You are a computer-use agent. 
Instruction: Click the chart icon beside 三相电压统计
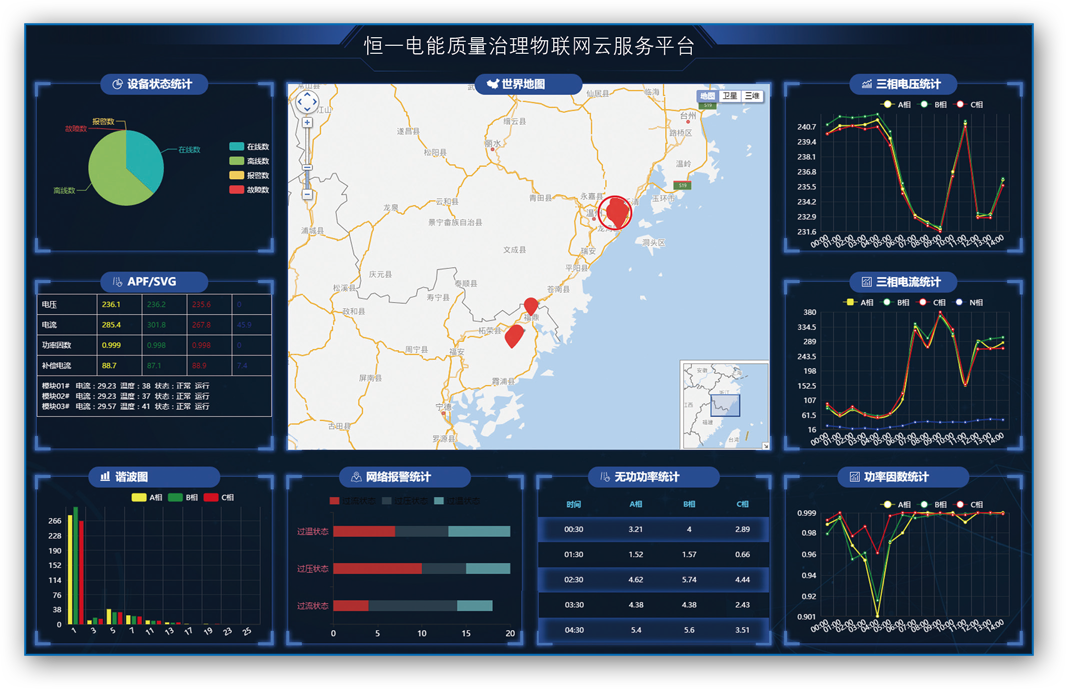pos(866,84)
